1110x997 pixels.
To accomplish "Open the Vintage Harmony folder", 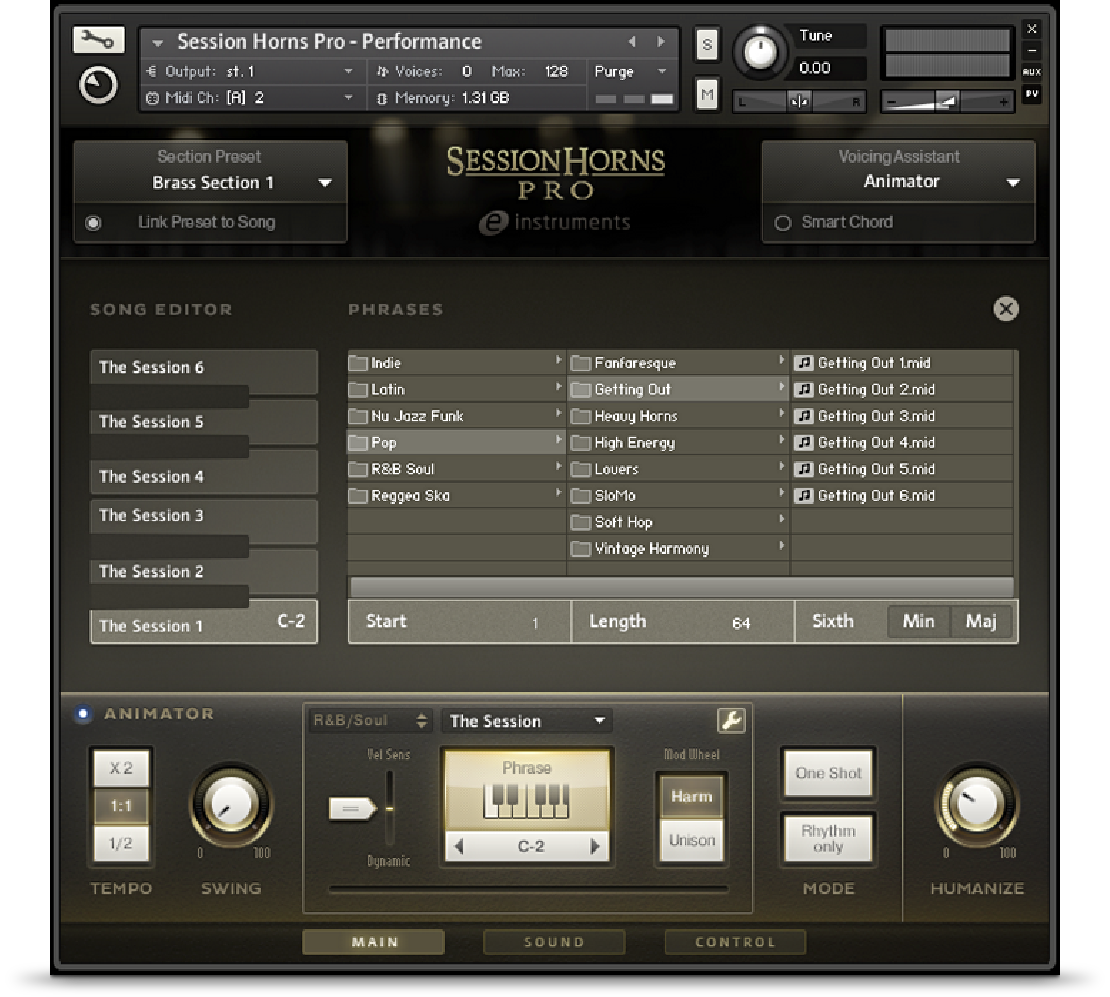I will click(679, 549).
